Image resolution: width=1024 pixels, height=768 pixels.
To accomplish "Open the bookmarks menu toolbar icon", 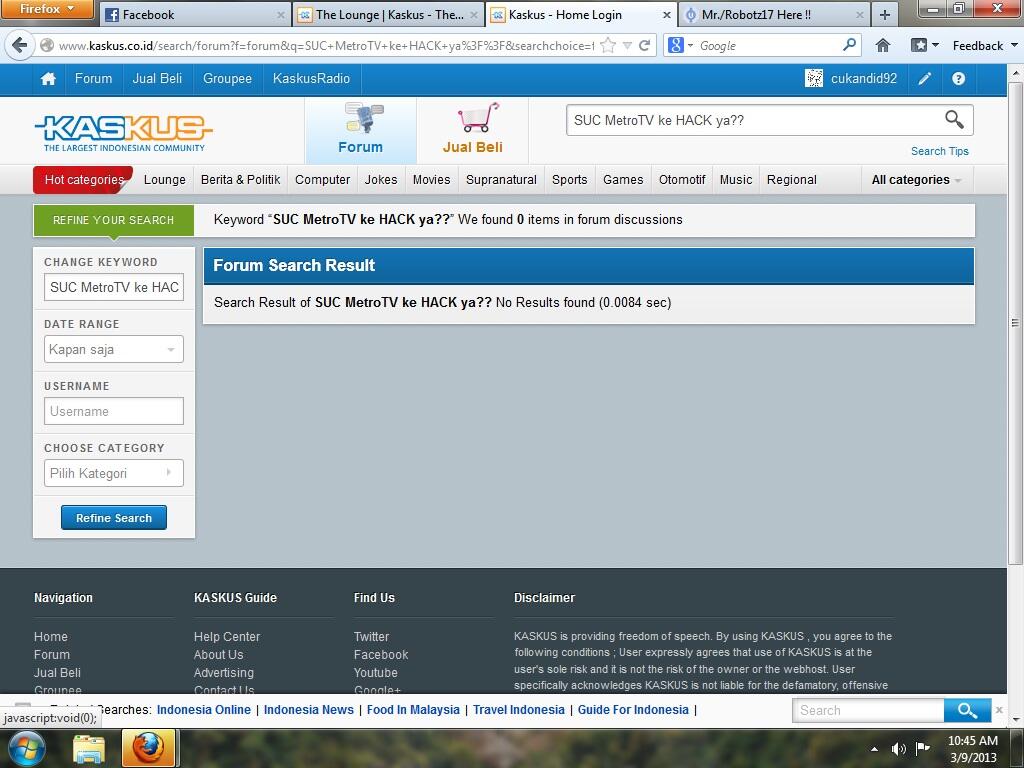I will click(920, 45).
